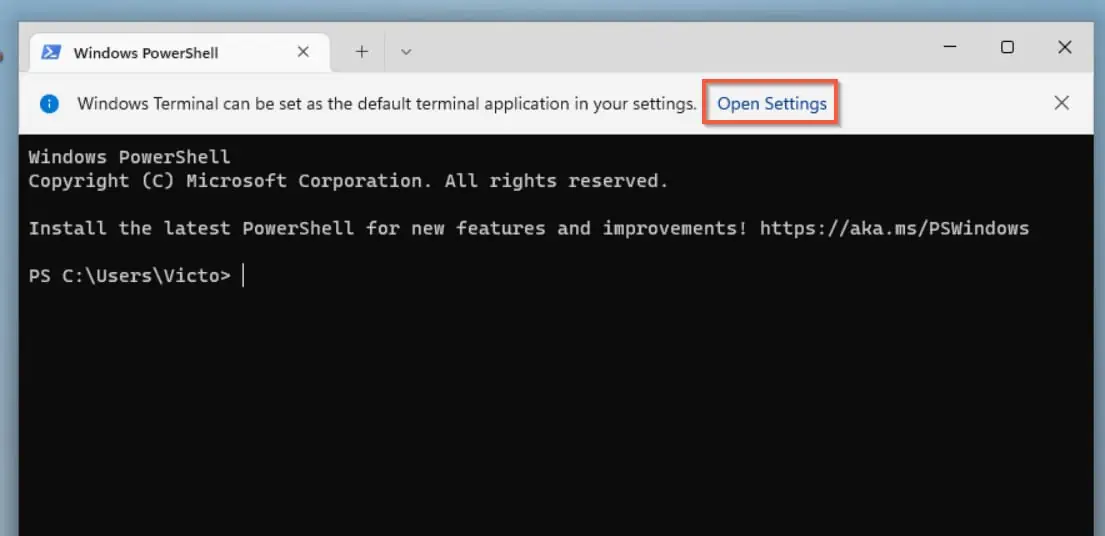The image size is (1105, 536).
Task: Click the https://aka.ms/PSWindows URL text
Action: click(x=895, y=228)
